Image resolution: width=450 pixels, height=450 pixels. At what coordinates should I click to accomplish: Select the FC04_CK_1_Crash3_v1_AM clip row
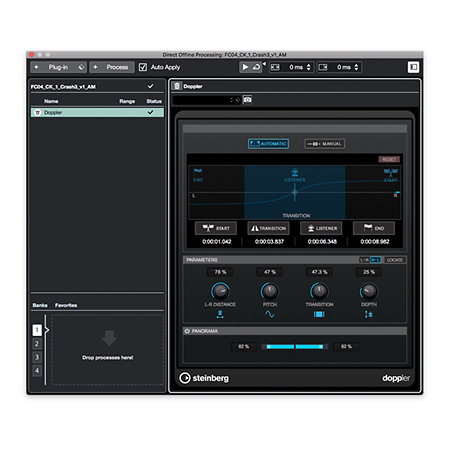[x=97, y=87]
